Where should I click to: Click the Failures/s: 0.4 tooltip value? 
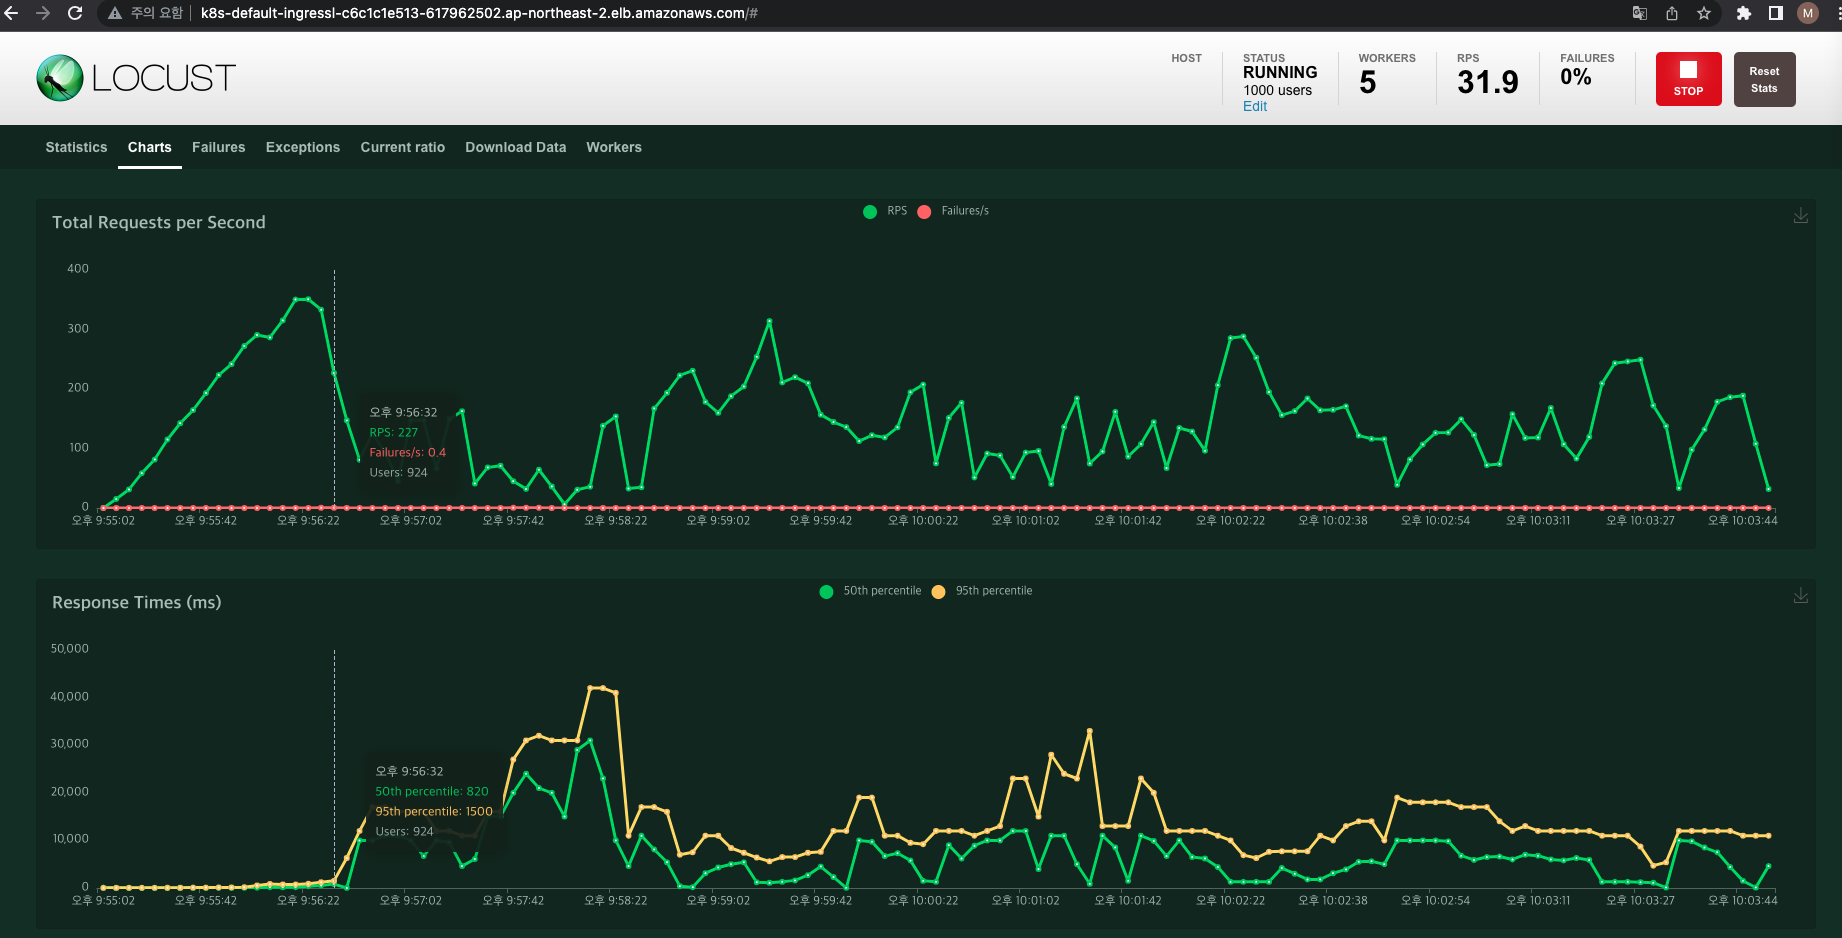408,452
